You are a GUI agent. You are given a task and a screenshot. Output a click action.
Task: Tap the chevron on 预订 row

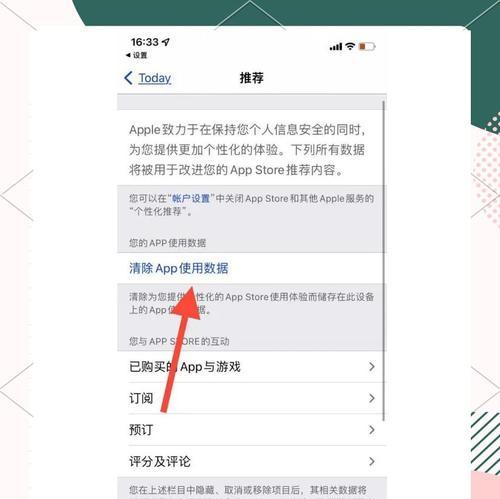click(372, 430)
